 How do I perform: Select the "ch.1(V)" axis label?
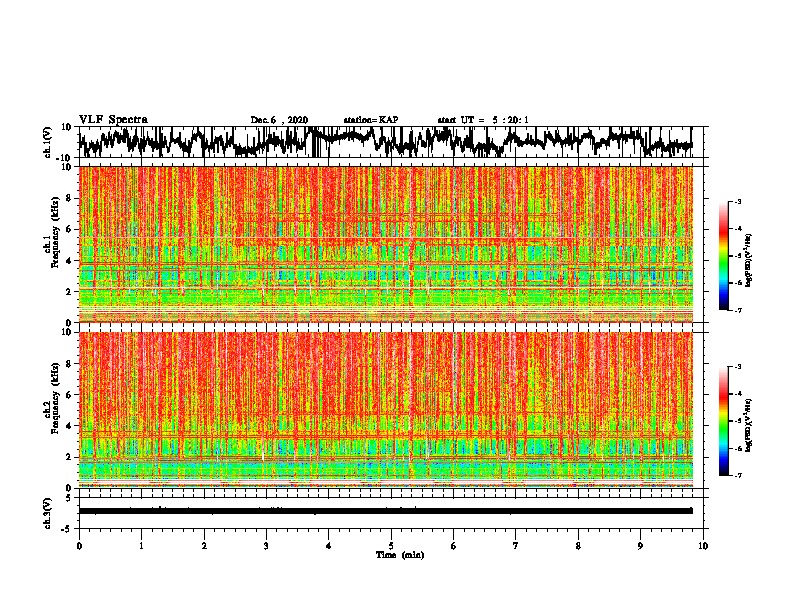pyautogui.click(x=48, y=142)
